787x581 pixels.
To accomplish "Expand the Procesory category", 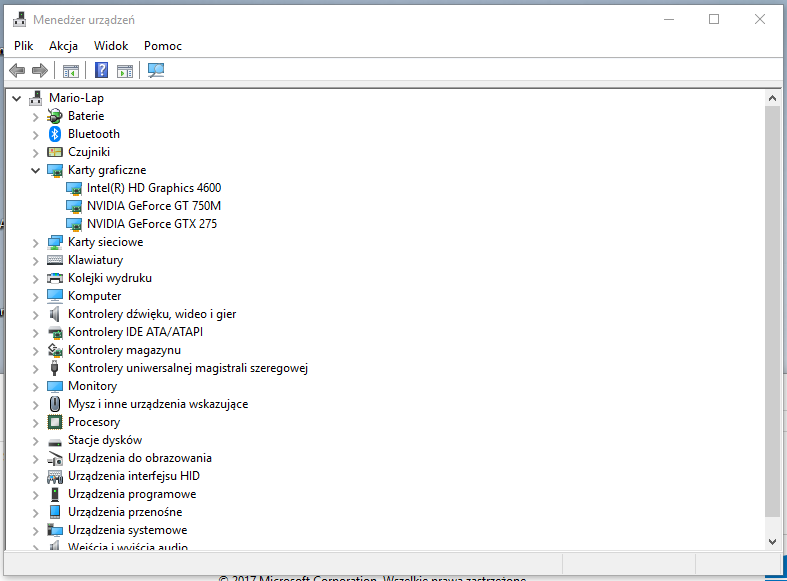I will [35, 423].
